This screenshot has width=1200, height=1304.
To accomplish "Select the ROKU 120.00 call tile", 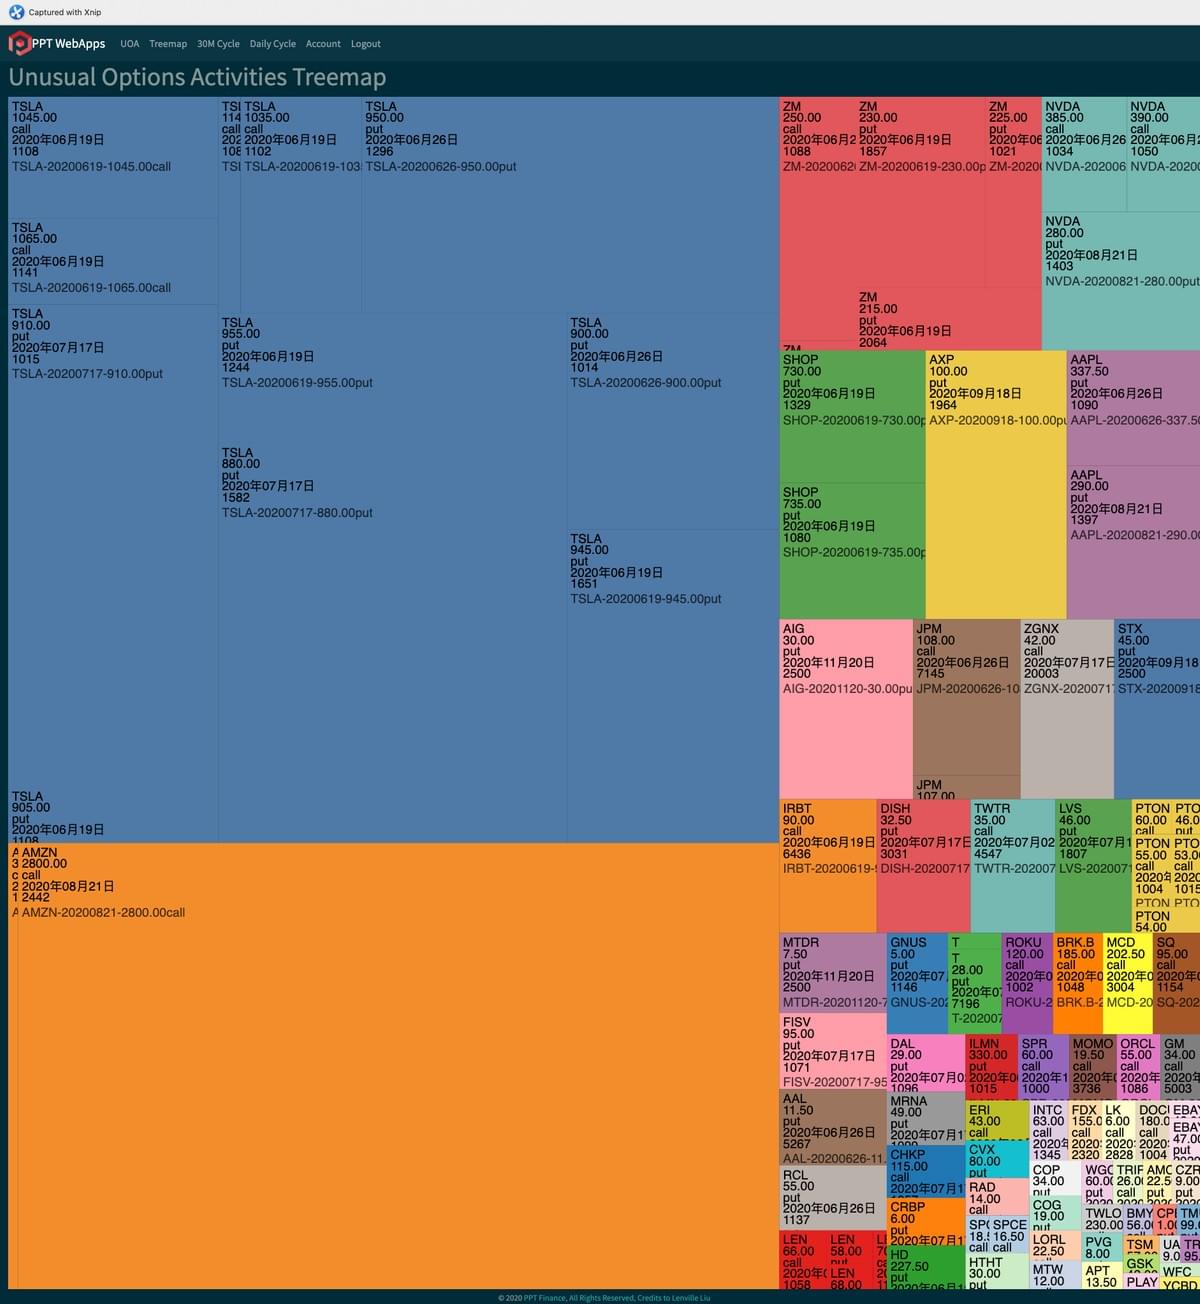I will pyautogui.click(x=1027, y=984).
